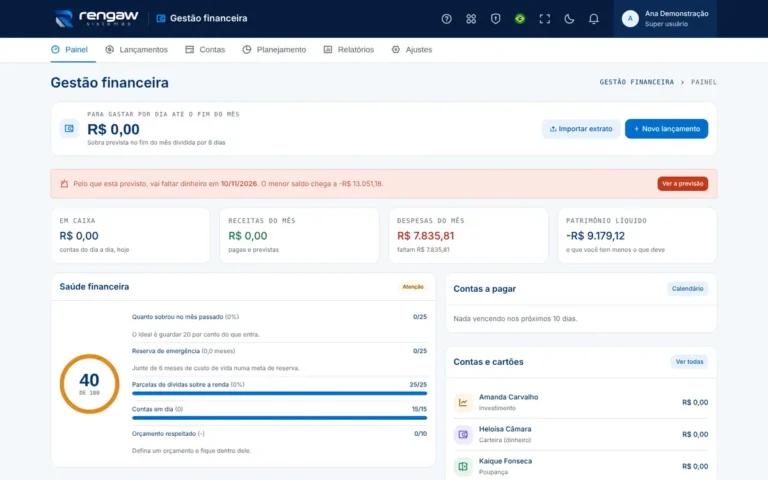The width and height of the screenshot is (768, 480).
Task: Open the Amanda Carvalho account
Action: coord(580,402)
